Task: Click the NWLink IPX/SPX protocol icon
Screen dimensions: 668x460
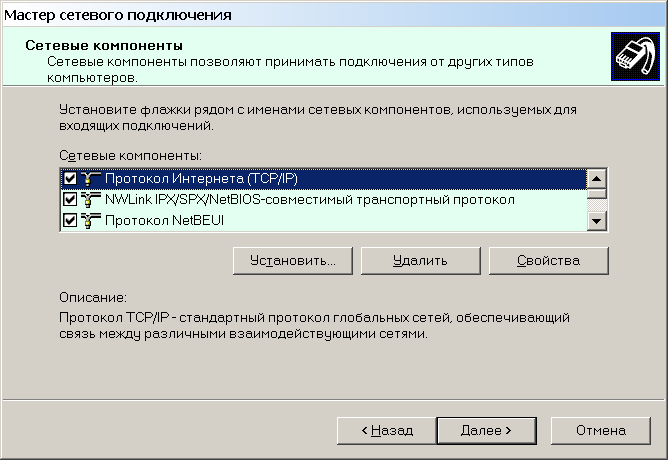Action: click(x=90, y=199)
